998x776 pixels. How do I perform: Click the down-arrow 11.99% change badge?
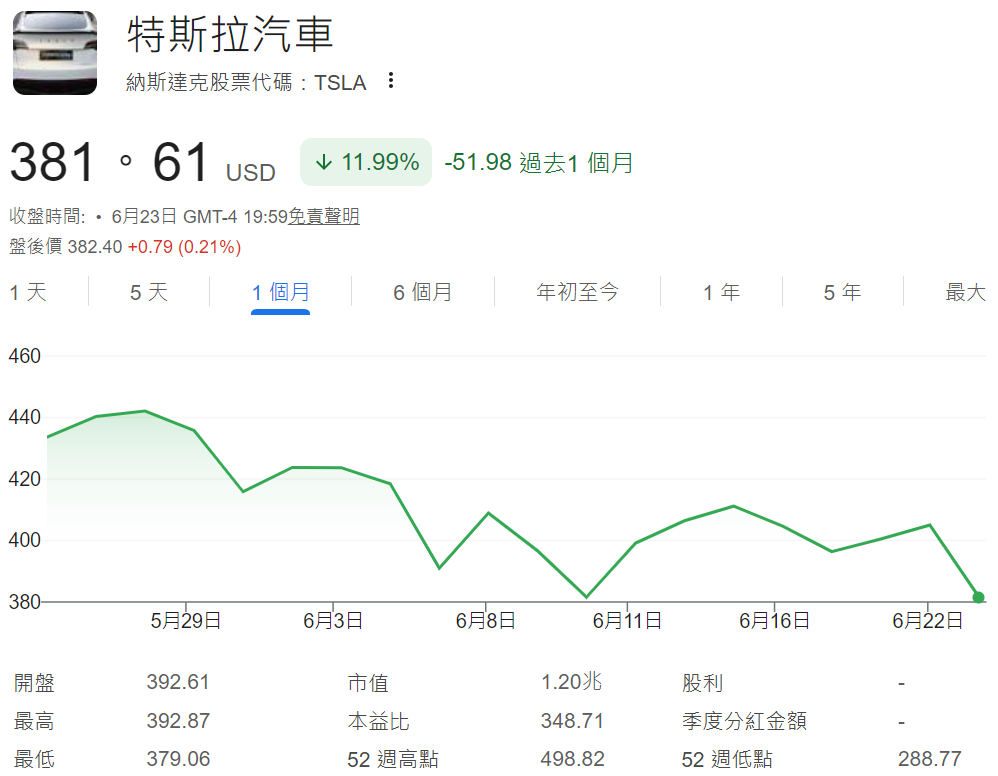point(366,162)
